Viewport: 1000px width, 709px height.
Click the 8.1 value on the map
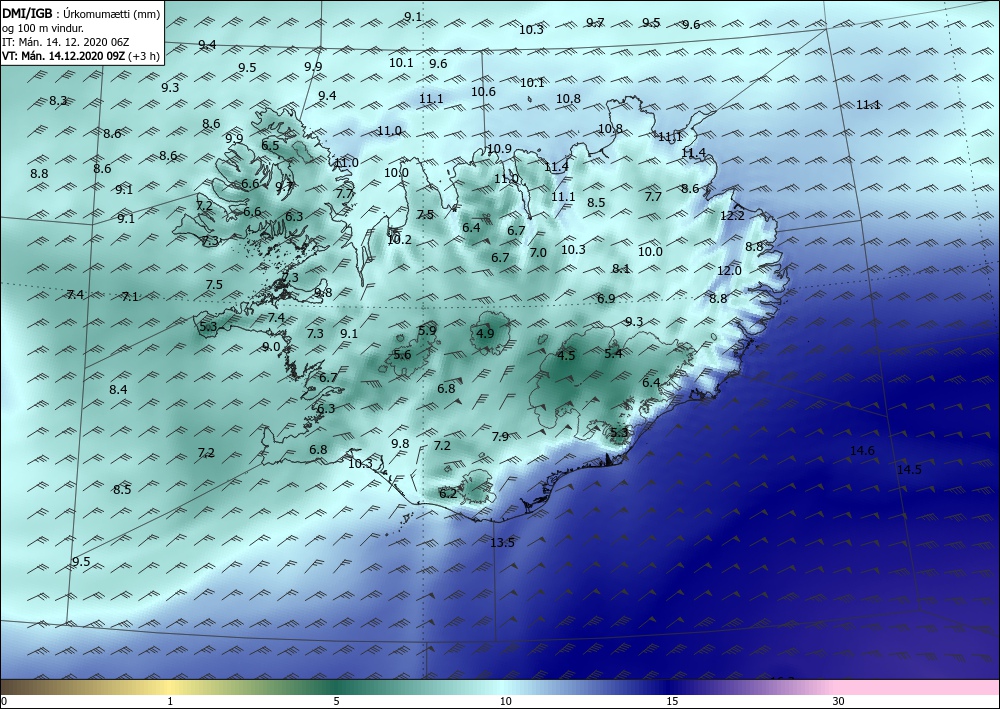(x=621, y=268)
